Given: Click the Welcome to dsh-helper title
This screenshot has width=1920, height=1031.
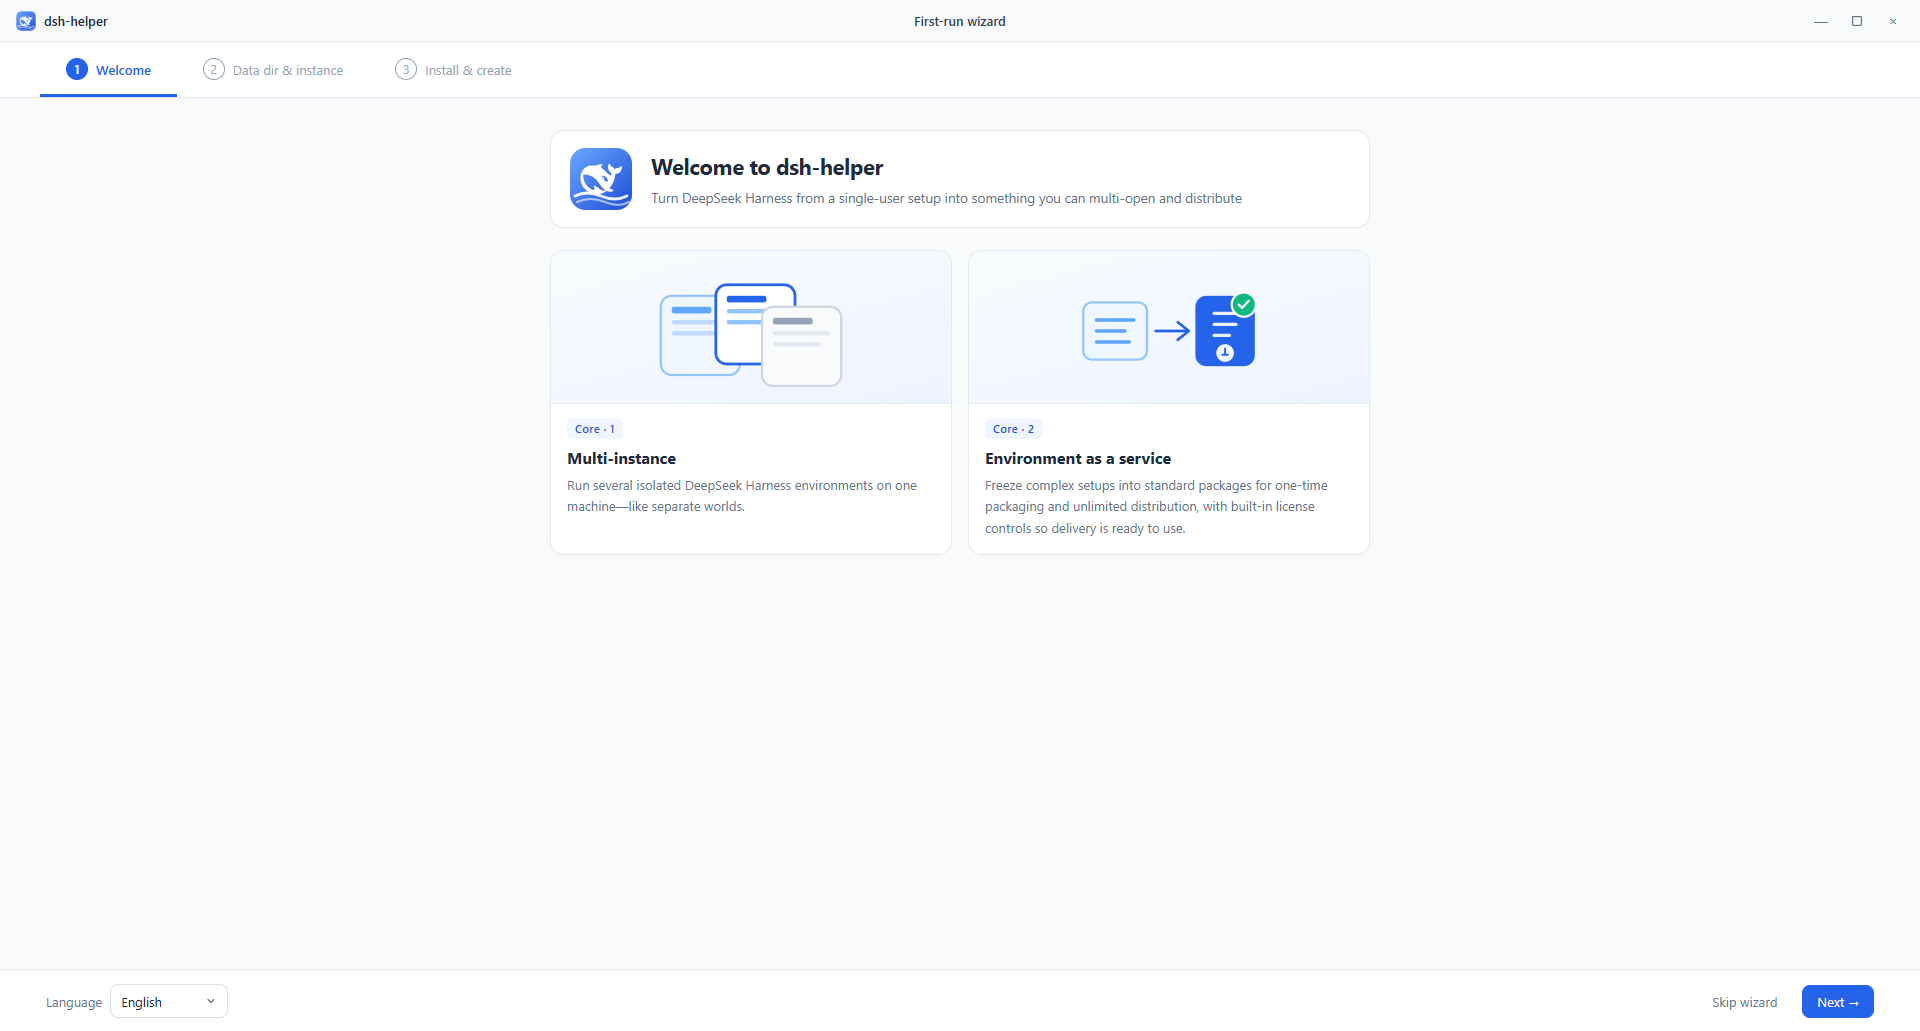Looking at the screenshot, I should [x=767, y=167].
